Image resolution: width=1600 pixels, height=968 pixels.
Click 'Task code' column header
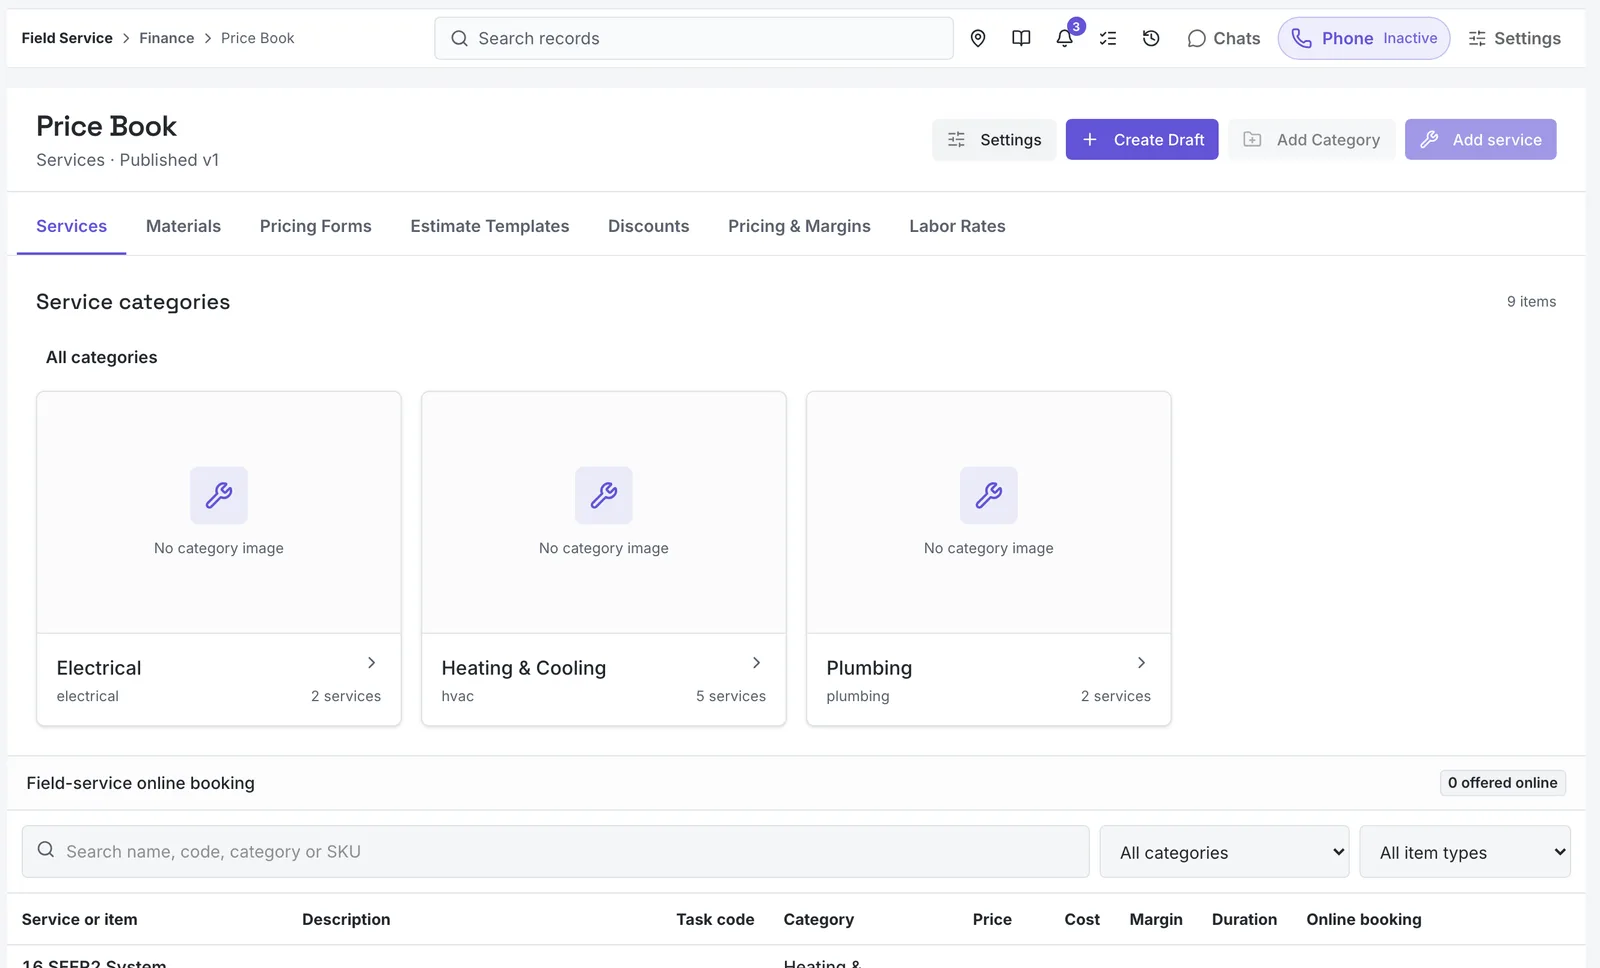(715, 919)
